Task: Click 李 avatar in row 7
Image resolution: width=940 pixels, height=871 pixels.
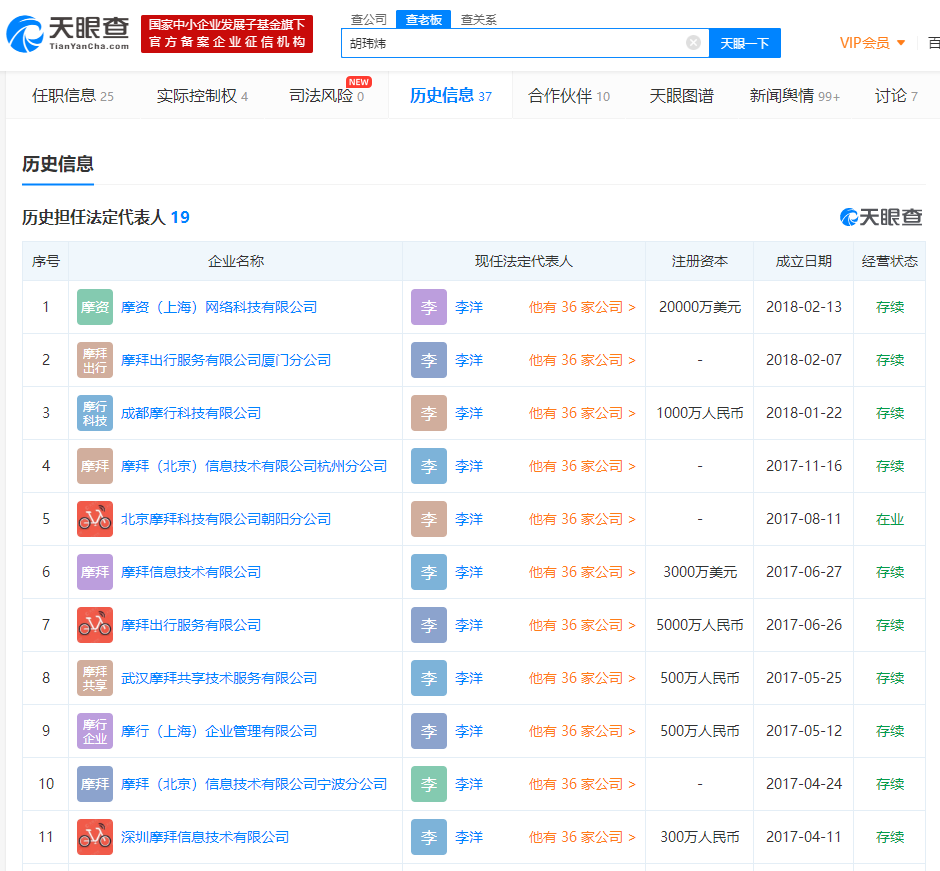Action: [x=429, y=625]
